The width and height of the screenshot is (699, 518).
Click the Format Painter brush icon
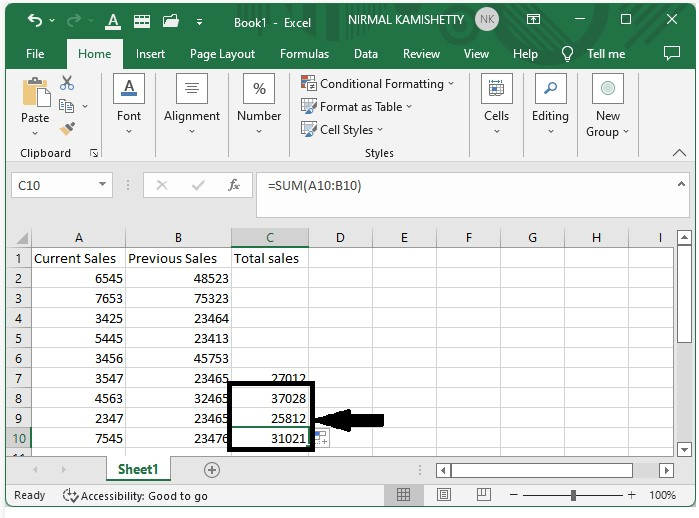point(67,129)
